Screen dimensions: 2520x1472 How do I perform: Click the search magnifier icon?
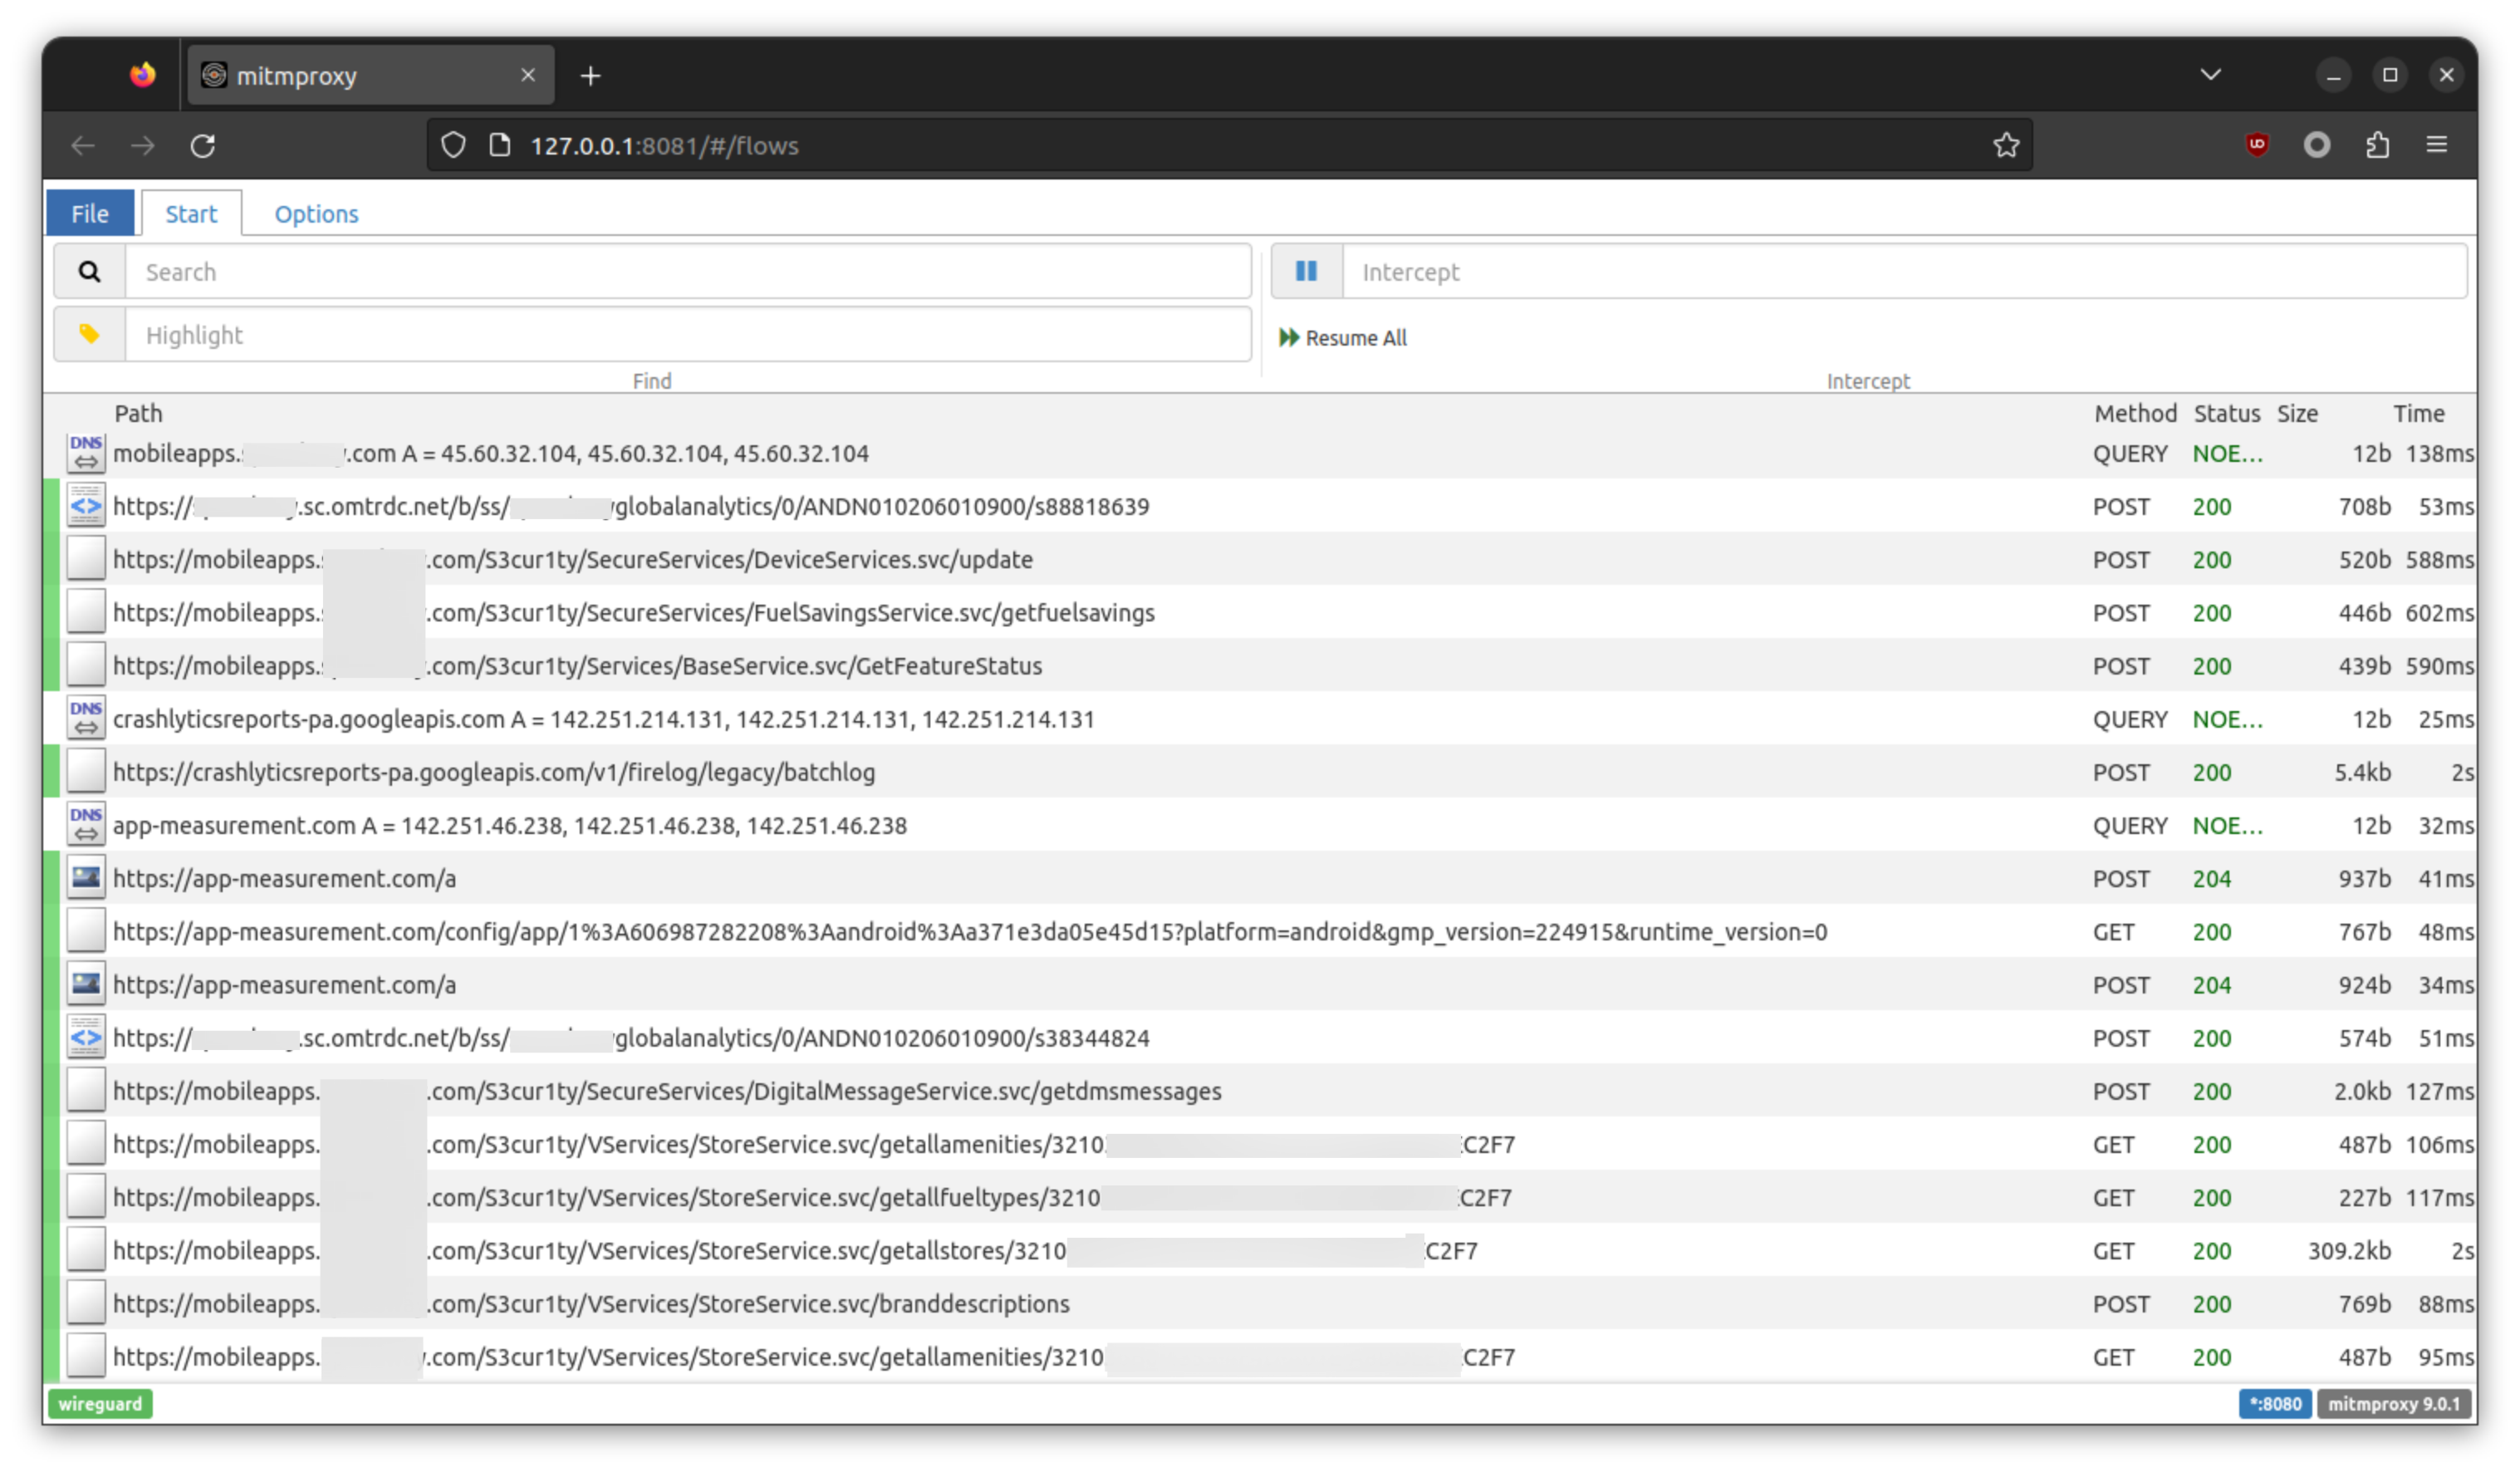point(89,272)
